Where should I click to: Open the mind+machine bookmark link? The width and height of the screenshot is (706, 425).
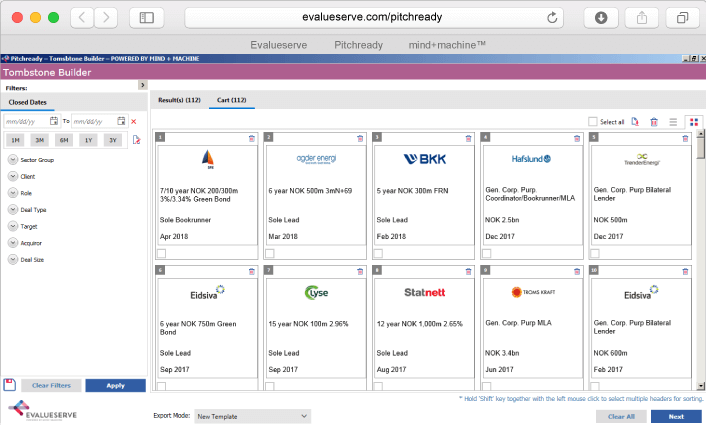tap(447, 45)
